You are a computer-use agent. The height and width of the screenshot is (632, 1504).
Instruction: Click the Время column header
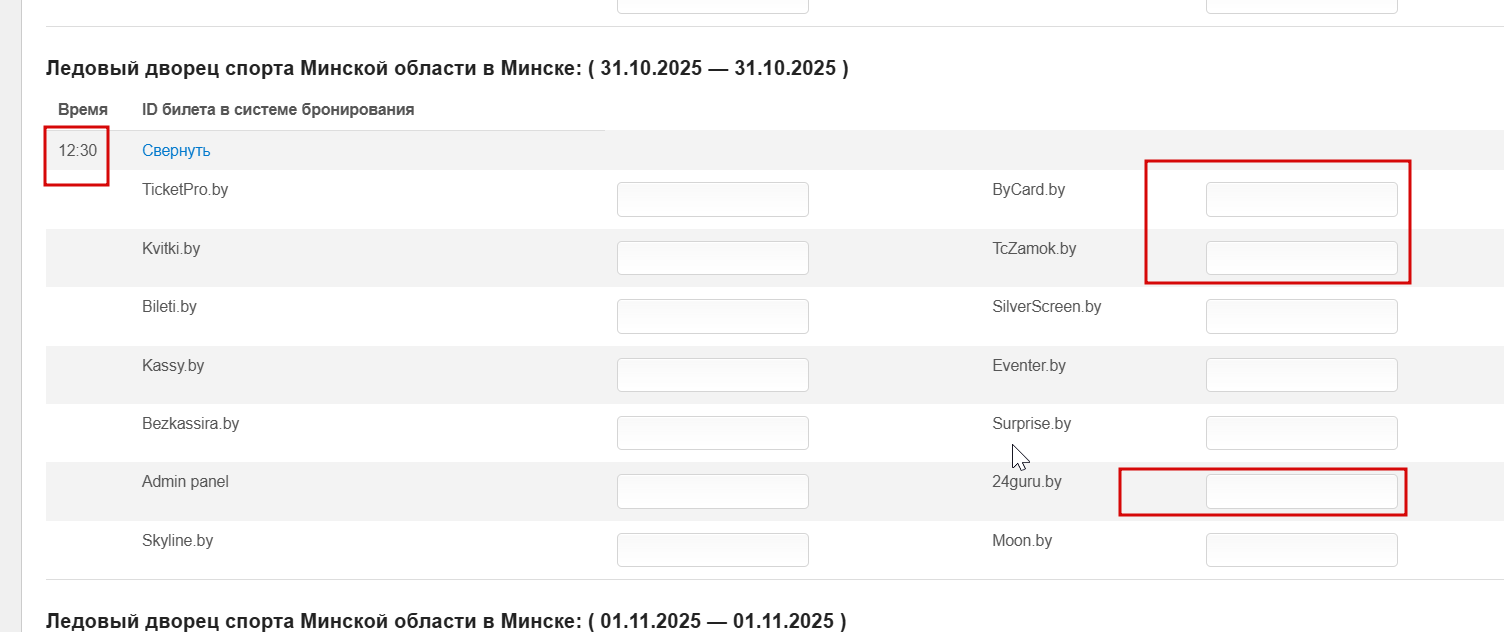83,109
